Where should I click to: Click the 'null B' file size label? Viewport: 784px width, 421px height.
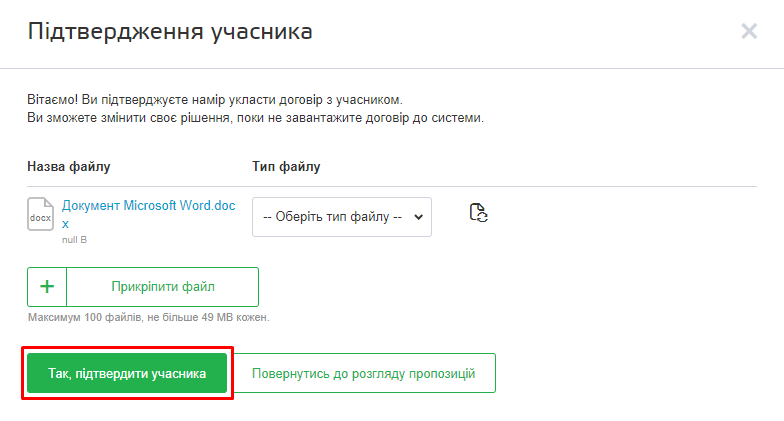tap(76, 240)
